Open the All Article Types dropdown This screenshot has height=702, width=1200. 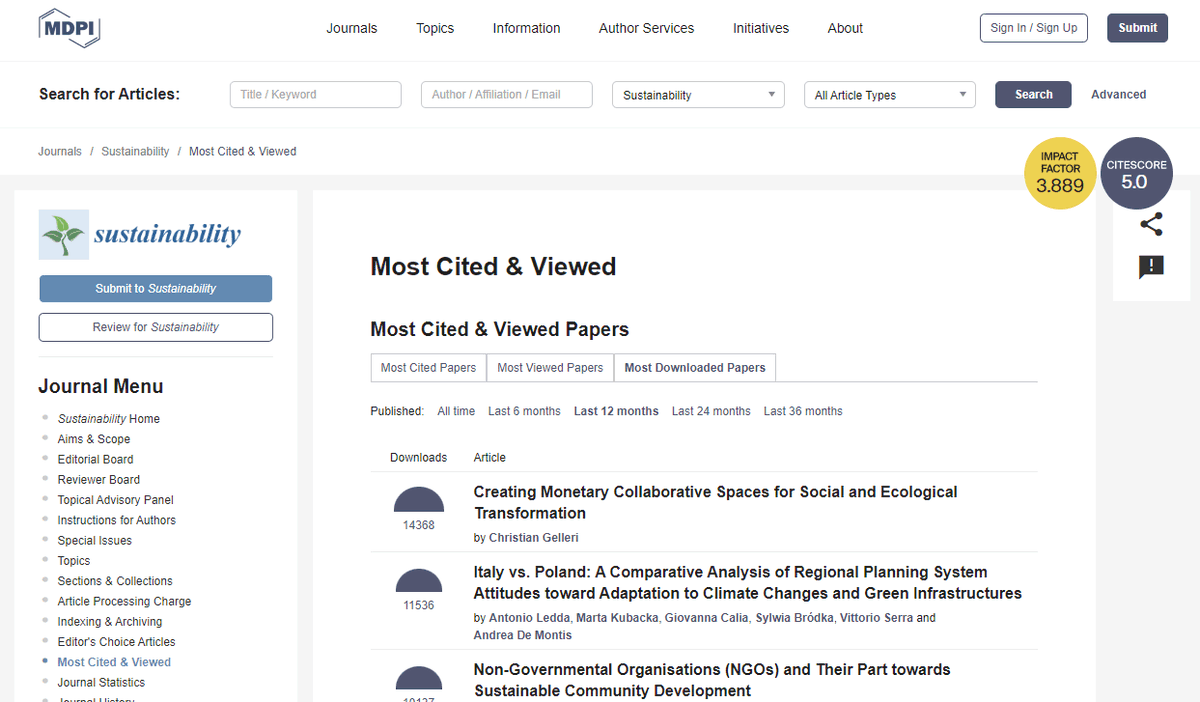coord(890,95)
